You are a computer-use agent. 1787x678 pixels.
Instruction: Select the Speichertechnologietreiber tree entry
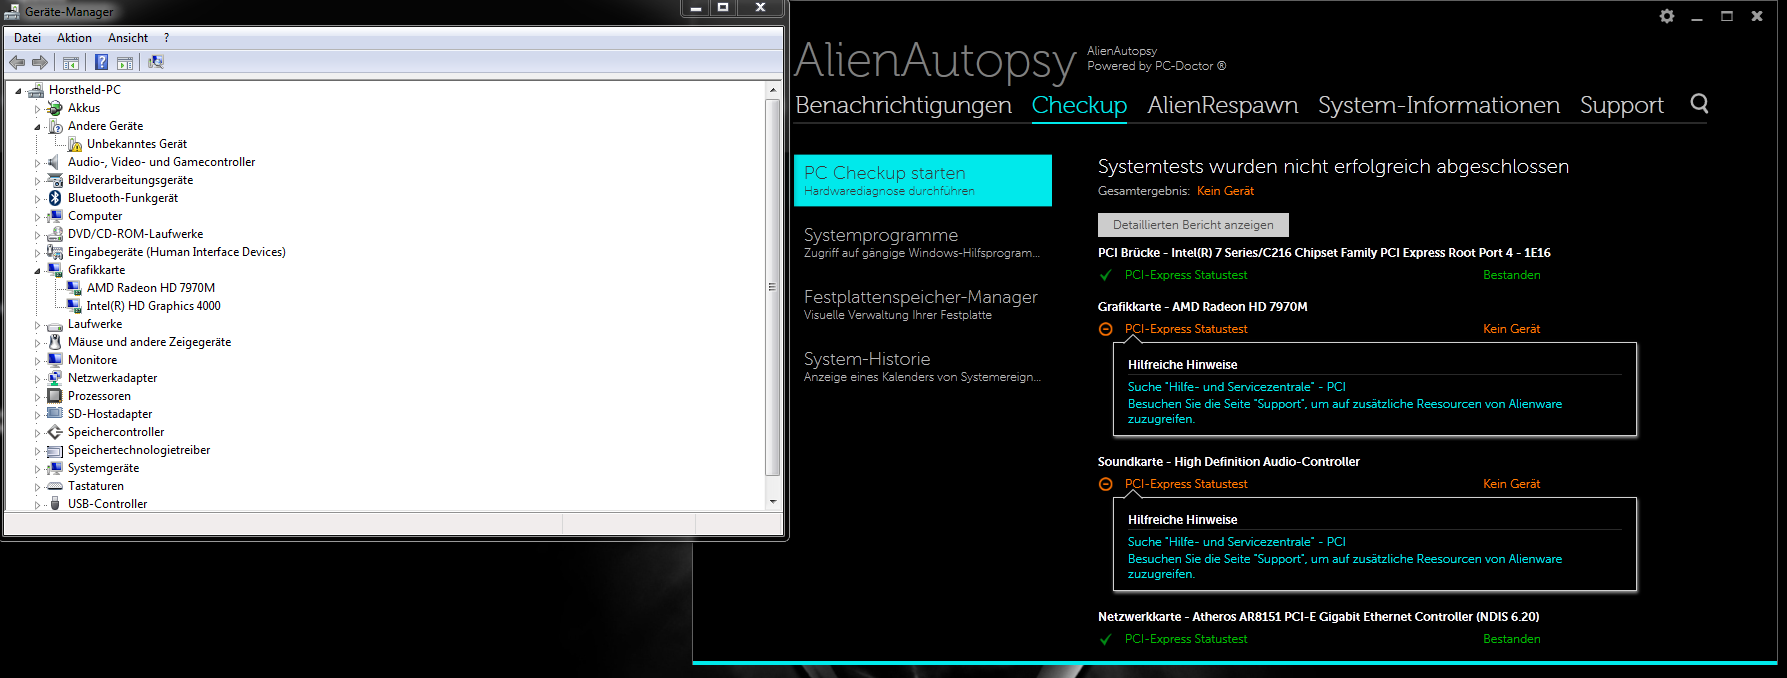[139, 450]
